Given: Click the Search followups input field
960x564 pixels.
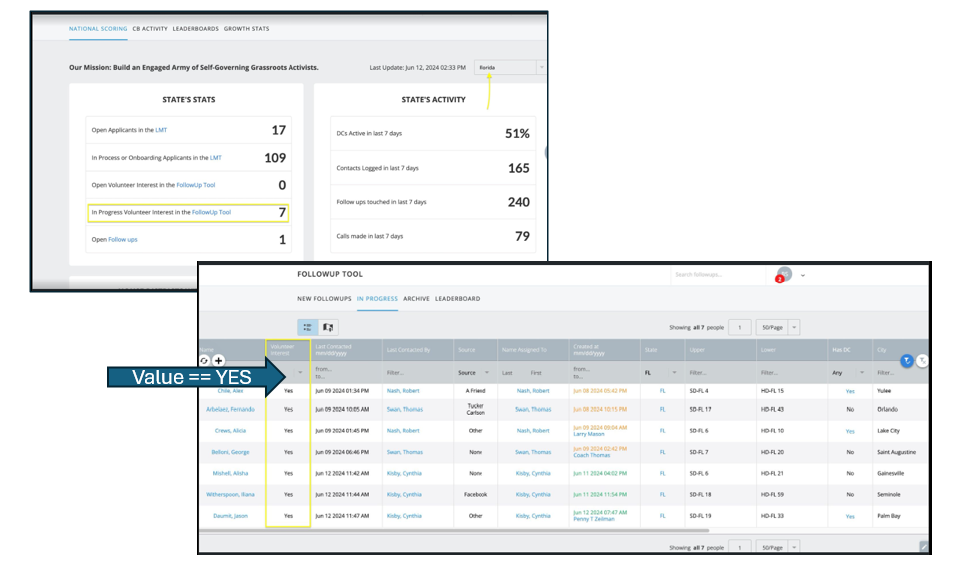Looking at the screenshot, I should (x=715, y=274).
